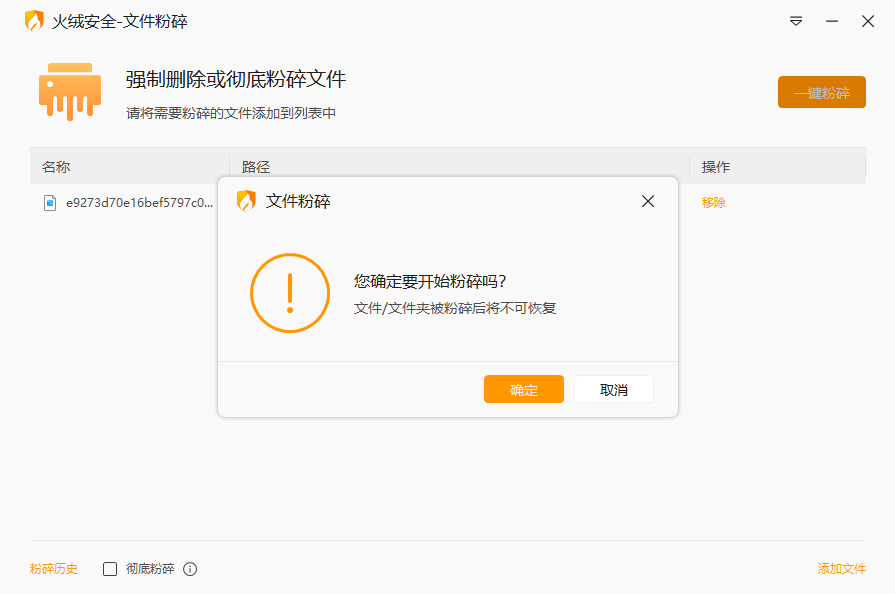Cancel shredding with the 取消 button

tap(614, 390)
